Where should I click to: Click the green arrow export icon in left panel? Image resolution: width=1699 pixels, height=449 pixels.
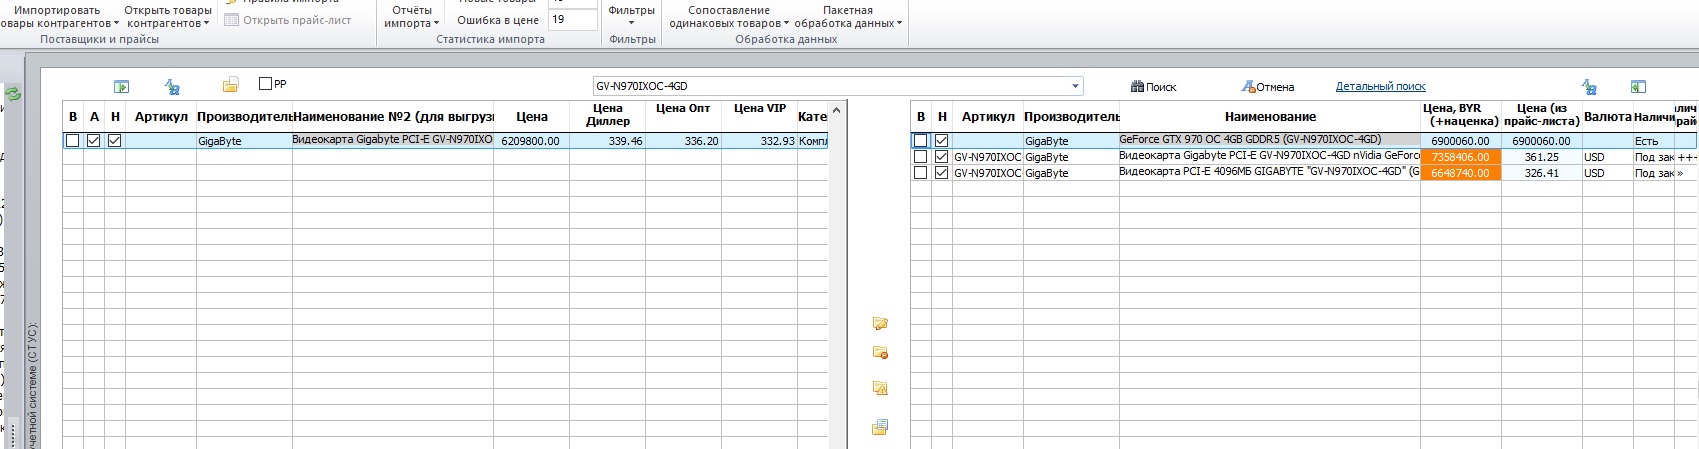coord(121,87)
